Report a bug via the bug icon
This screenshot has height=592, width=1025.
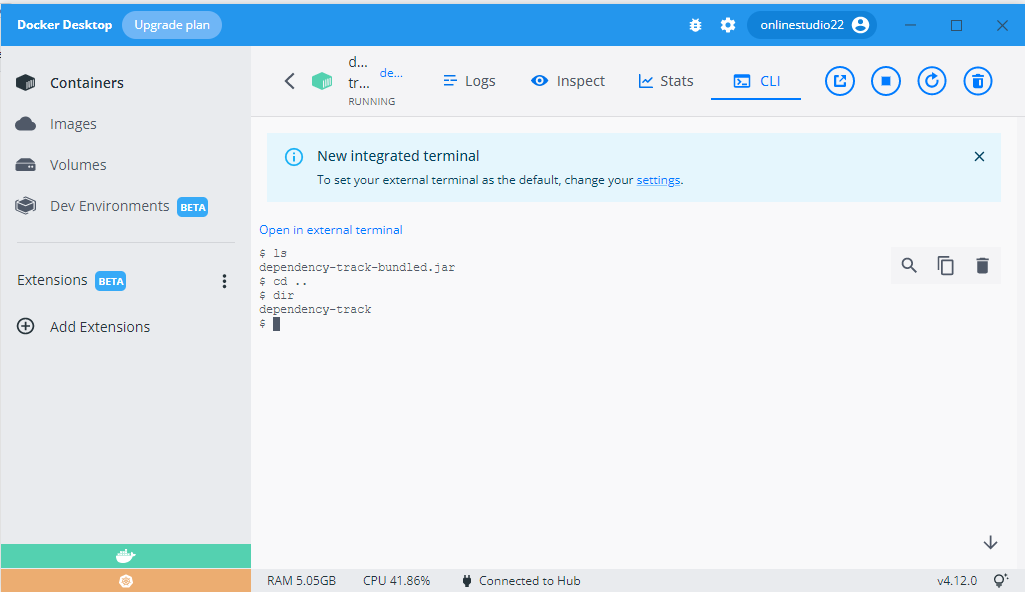pyautogui.click(x=695, y=25)
